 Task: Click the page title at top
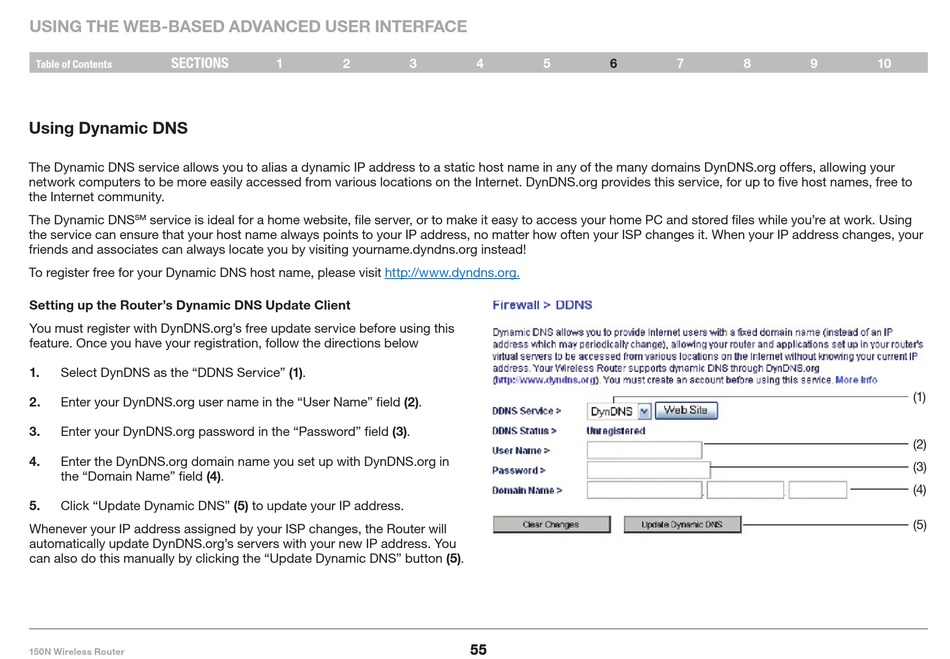pos(248,27)
